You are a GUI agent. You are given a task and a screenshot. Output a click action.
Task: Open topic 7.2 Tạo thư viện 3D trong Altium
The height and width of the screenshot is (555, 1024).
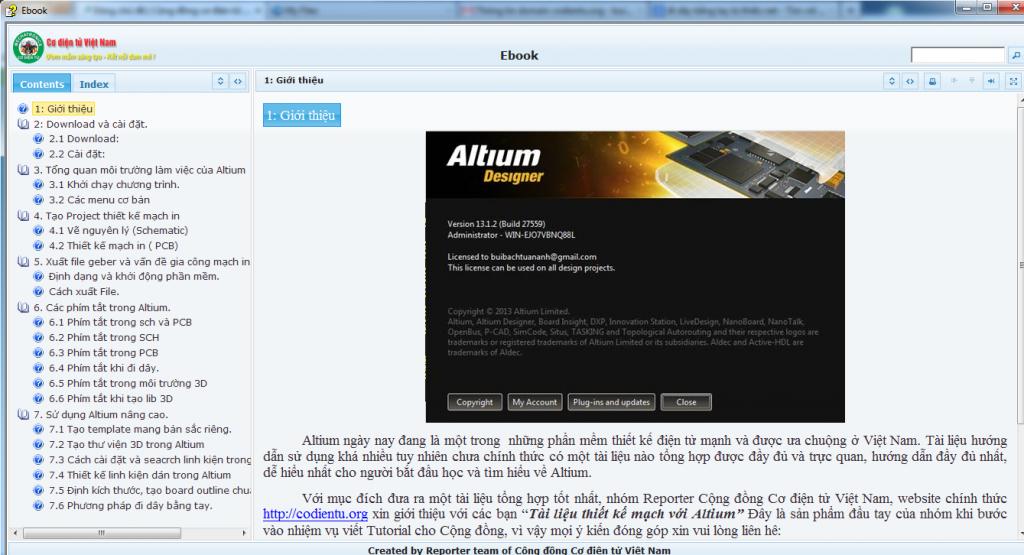126,444
